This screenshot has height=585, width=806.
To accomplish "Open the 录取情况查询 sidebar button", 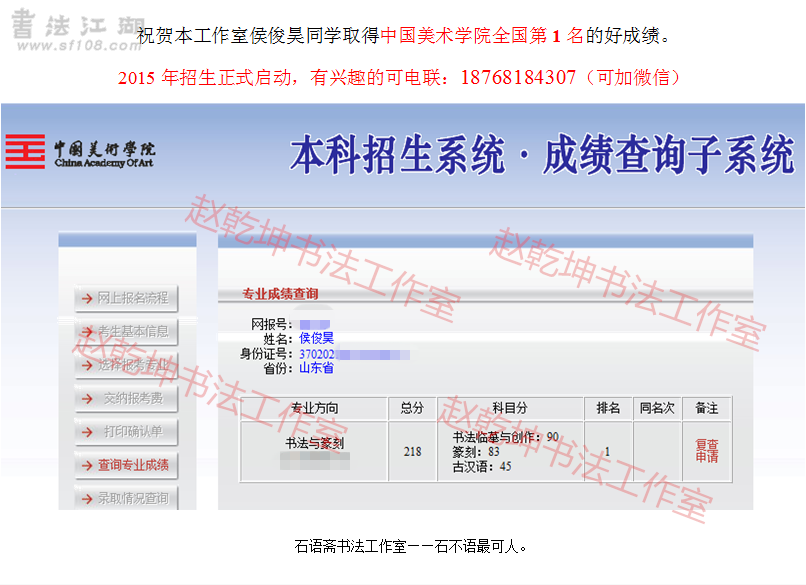I will [126, 498].
